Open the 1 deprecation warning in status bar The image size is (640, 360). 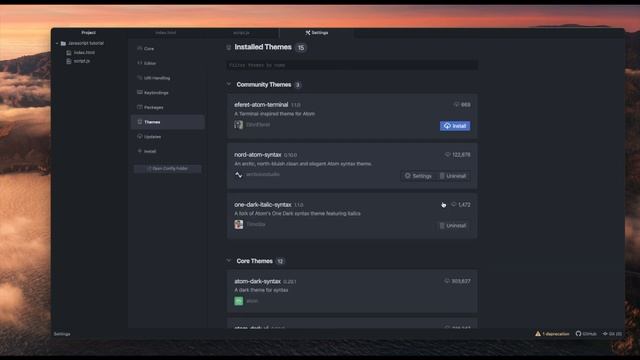pos(552,334)
